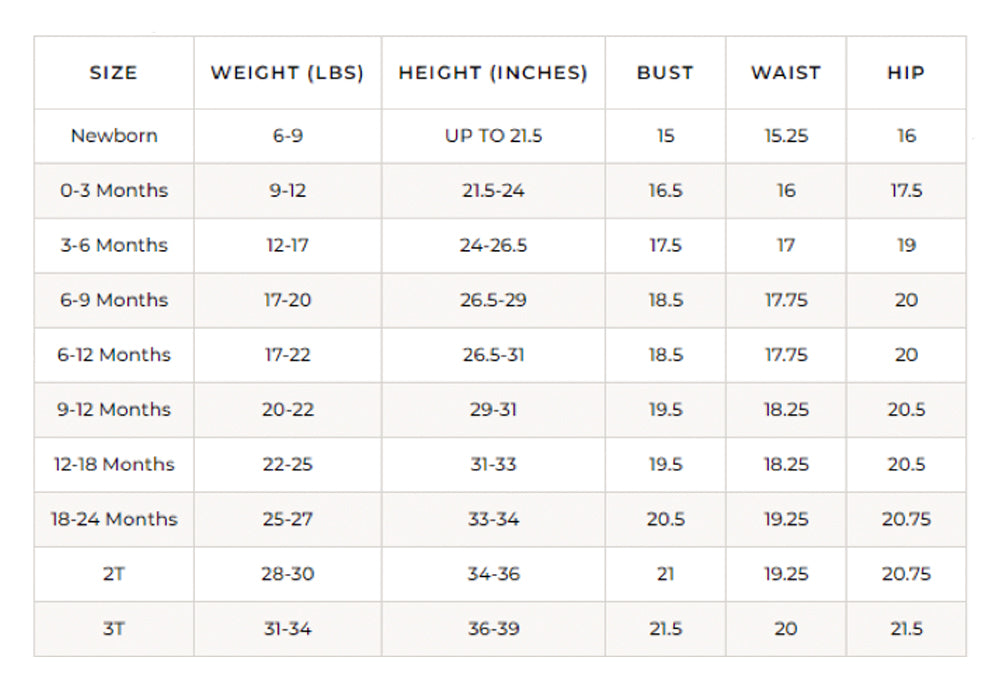Select the 18-24 Months size cell
Screen dimensions: 1000x695
click(x=114, y=519)
